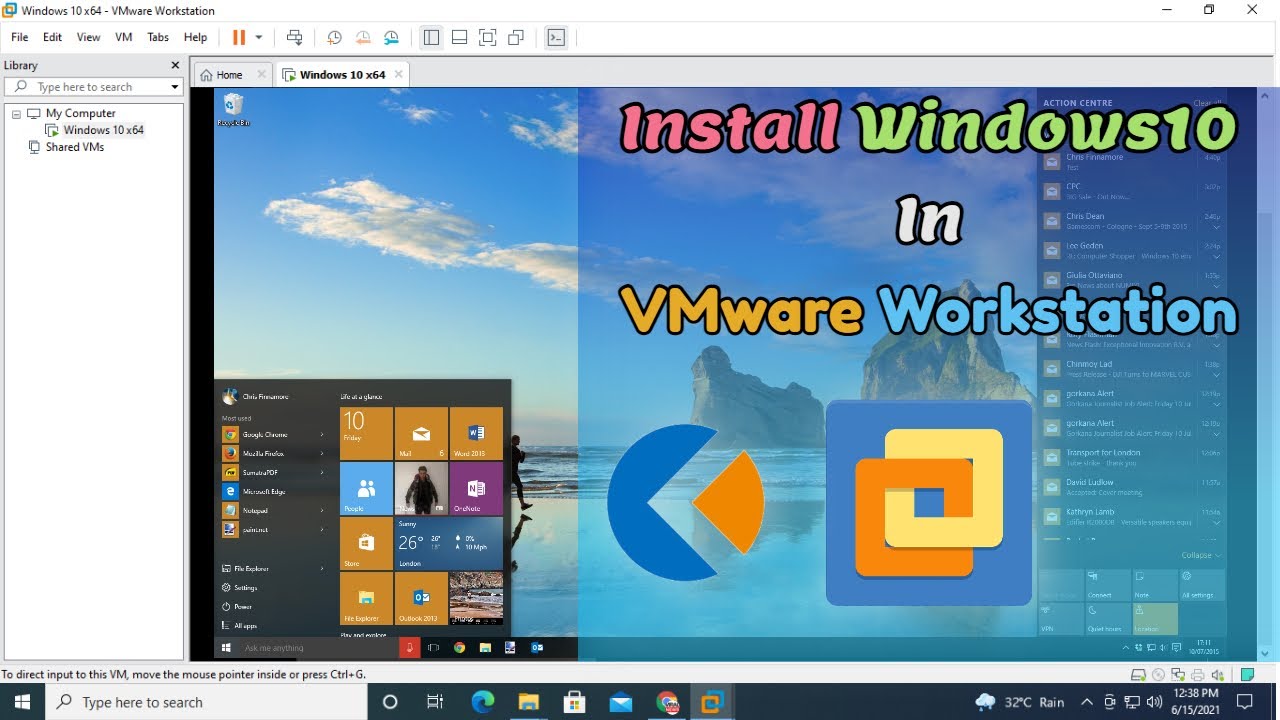Screen dimensions: 1280x720
Task: Open the OneNote tile
Action: point(476,488)
